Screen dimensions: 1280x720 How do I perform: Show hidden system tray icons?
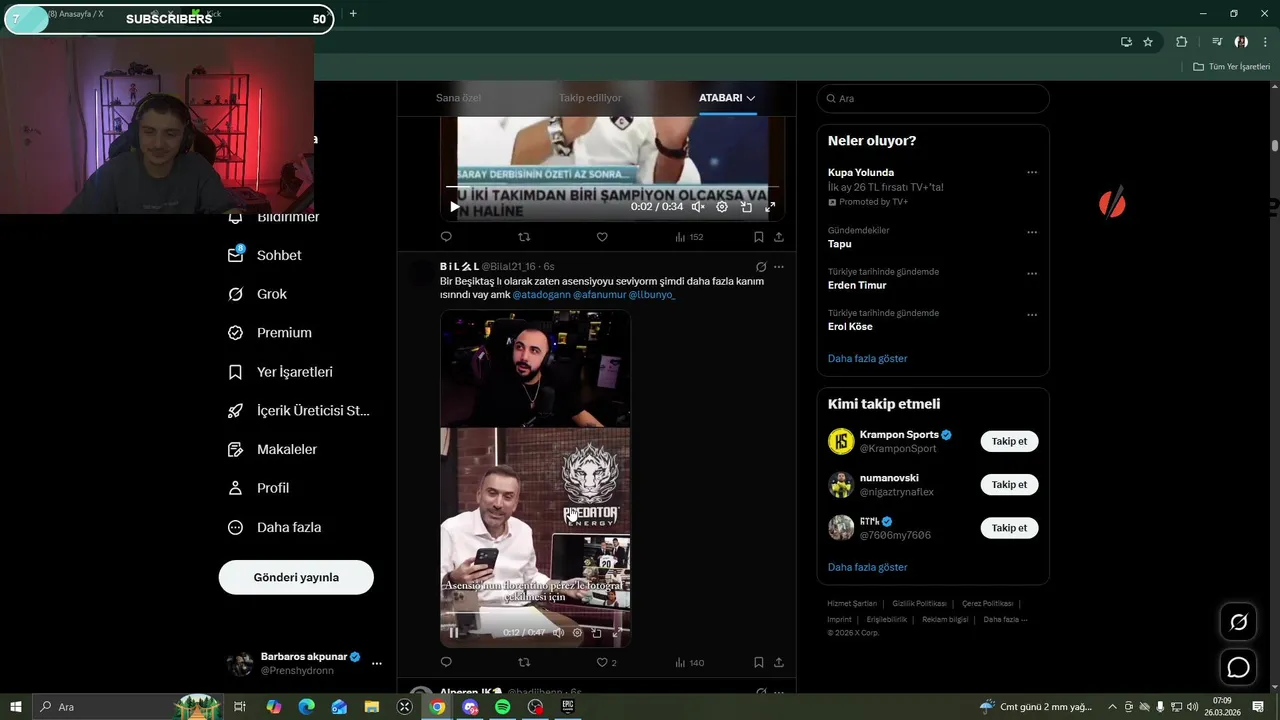point(1113,707)
